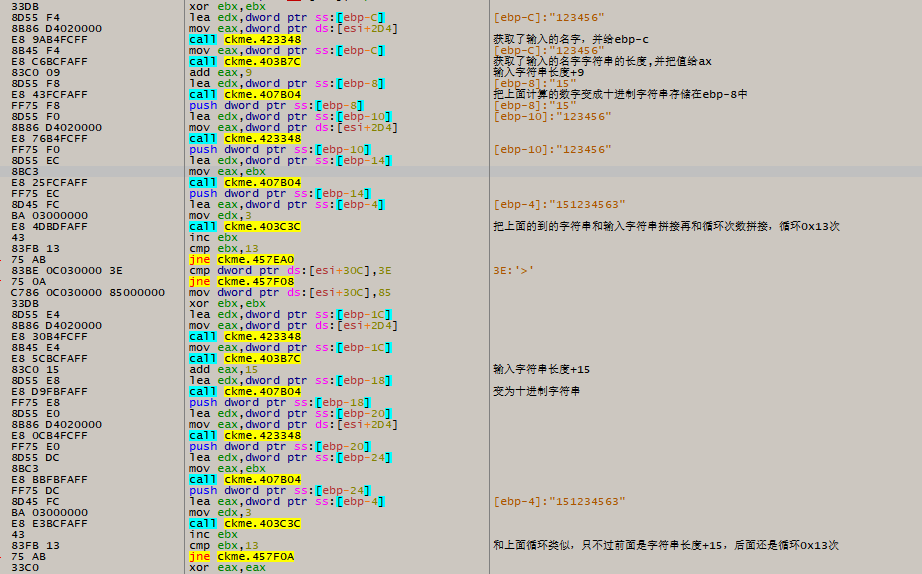922x574 pixels.
Task: Select the 'push dword ptr ss:[ebp-24]' instruction
Action: [280, 490]
